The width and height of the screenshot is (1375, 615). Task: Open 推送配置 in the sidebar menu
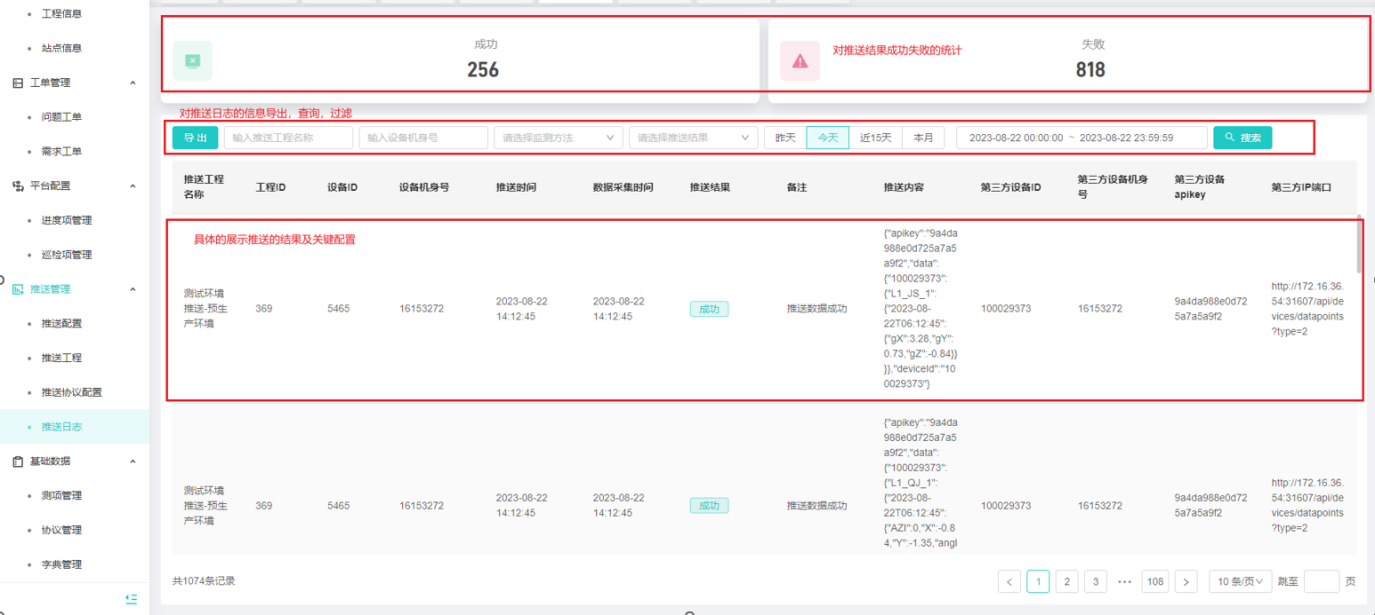61,324
